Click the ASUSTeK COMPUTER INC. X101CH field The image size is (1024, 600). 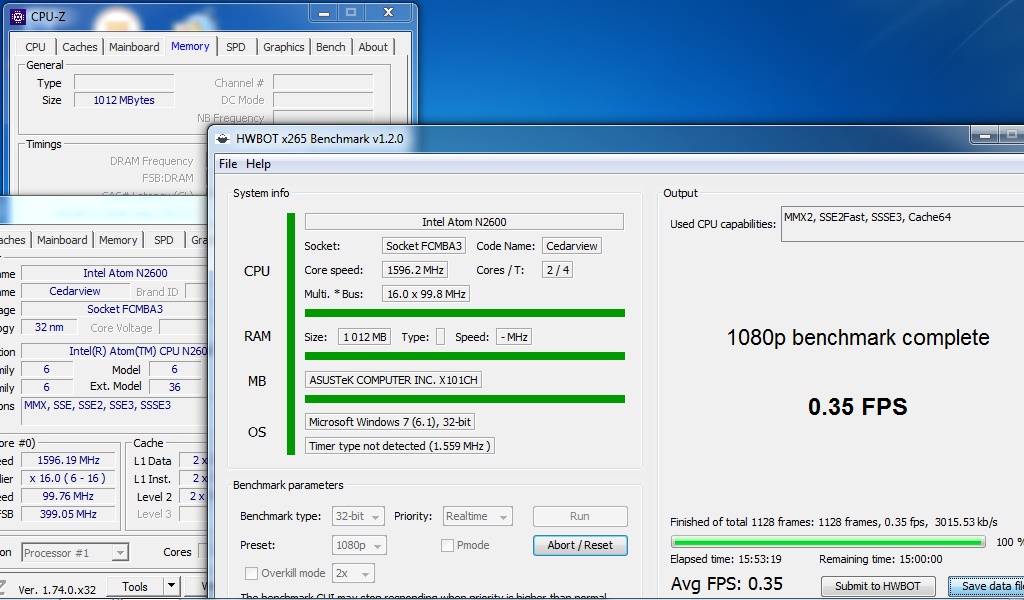coord(393,380)
